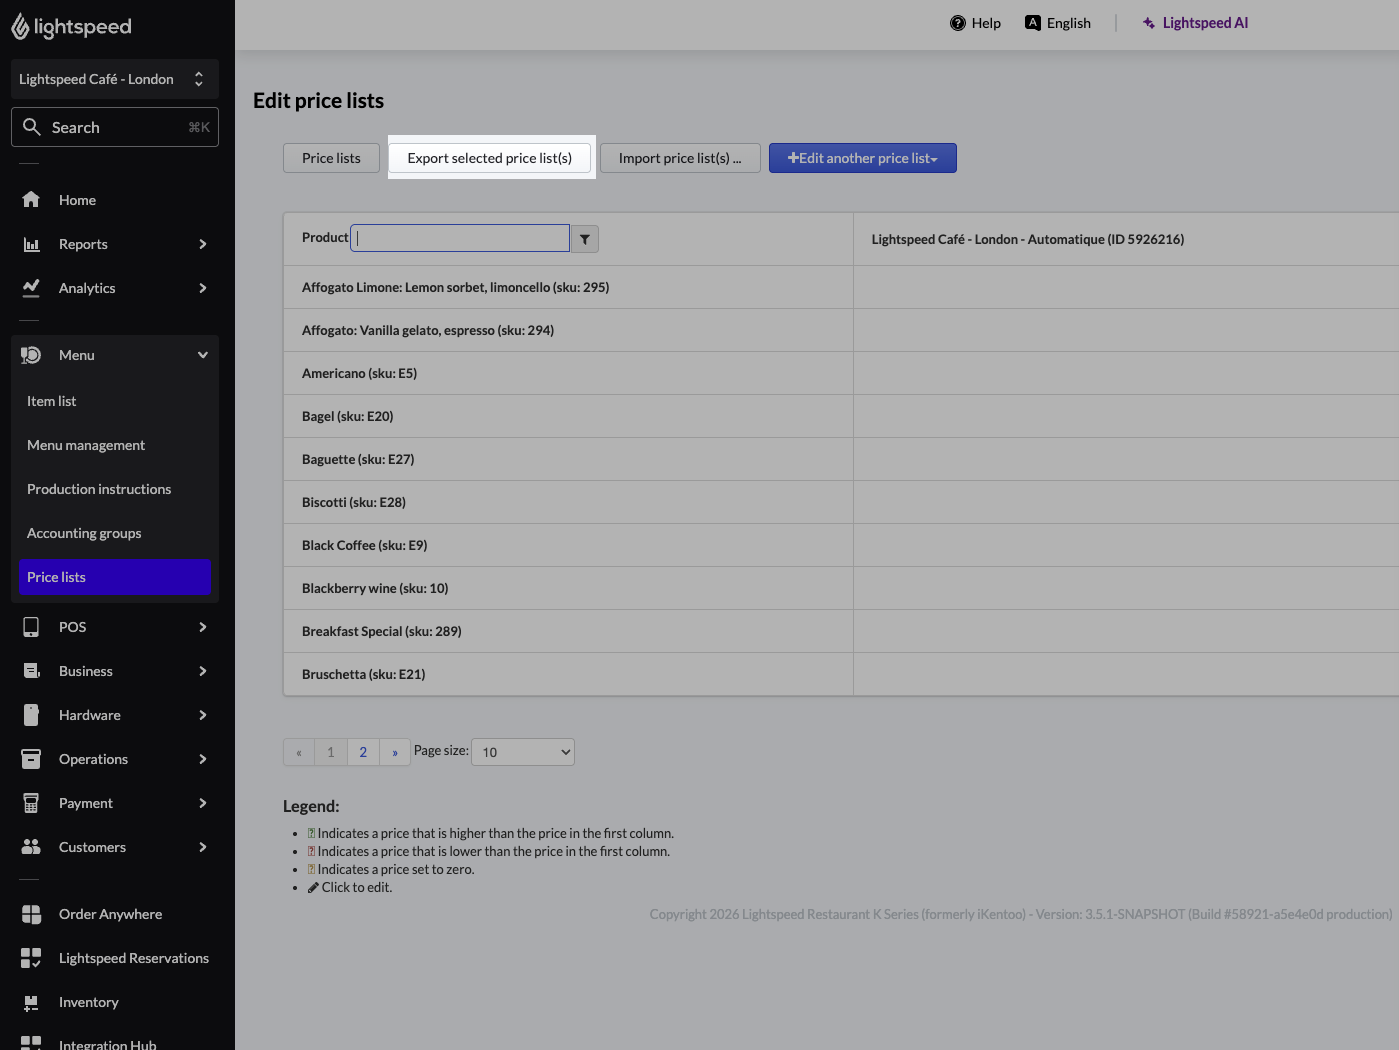Go to Integration Hub
The height and width of the screenshot is (1050, 1399).
[x=108, y=1043]
